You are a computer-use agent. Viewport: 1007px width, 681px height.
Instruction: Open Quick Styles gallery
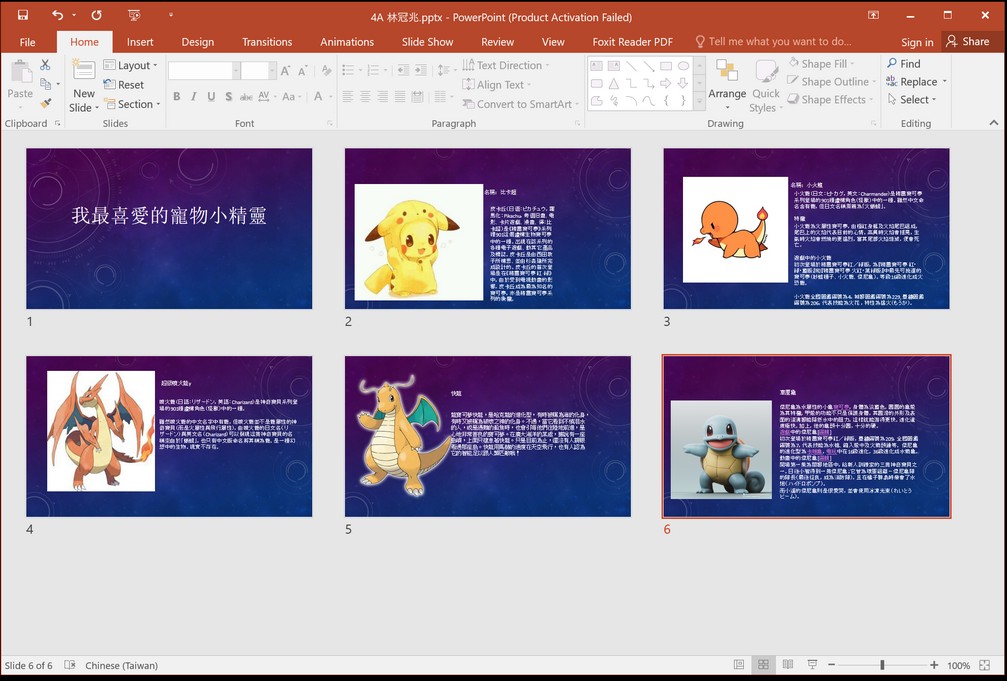point(766,86)
